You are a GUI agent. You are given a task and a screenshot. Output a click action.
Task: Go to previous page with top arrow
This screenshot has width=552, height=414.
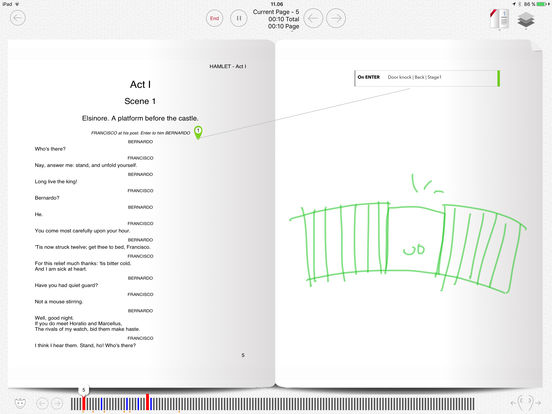click(313, 18)
